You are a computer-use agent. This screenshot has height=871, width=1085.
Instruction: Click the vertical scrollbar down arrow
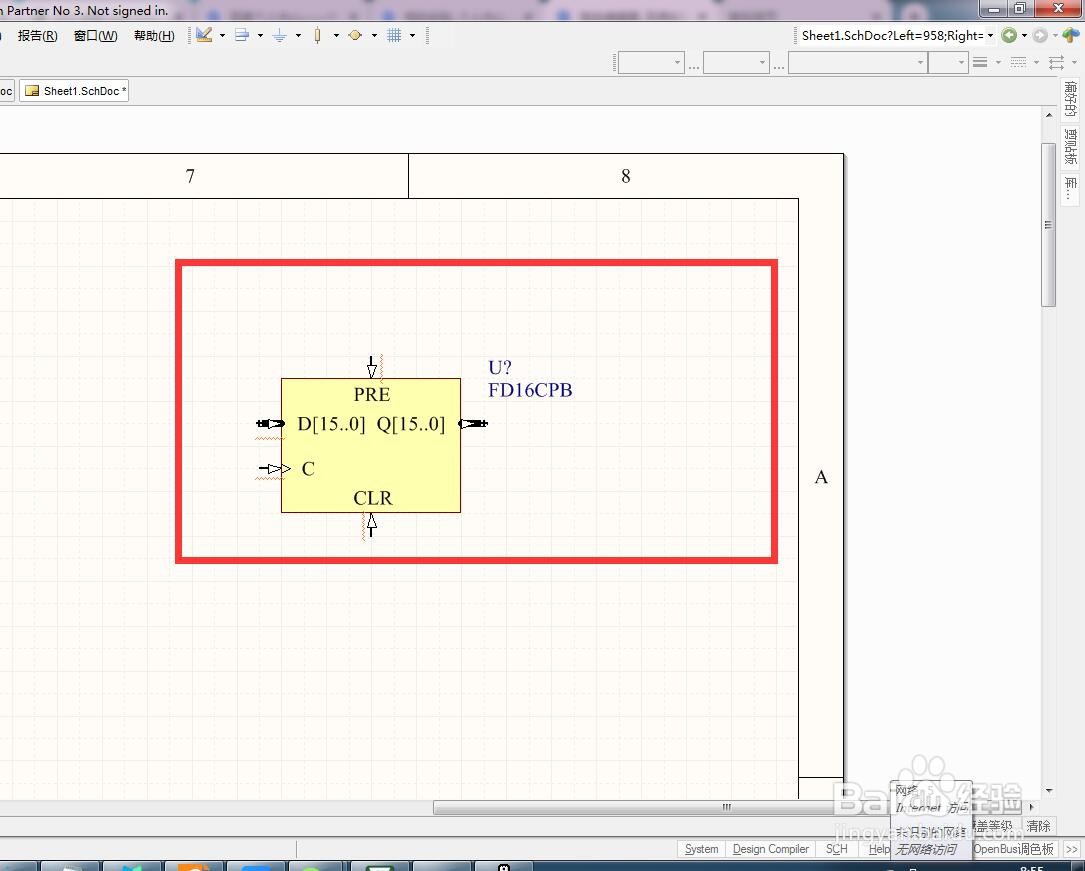click(1049, 790)
